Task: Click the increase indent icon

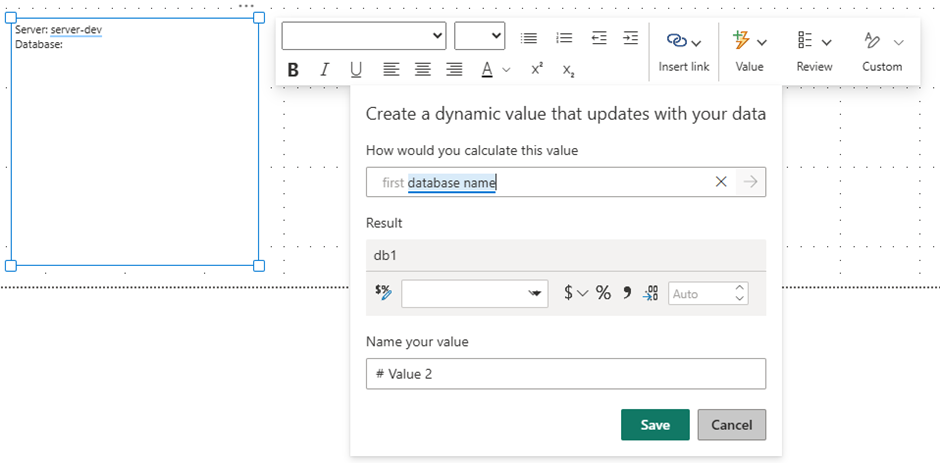Action: pyautogui.click(x=630, y=38)
